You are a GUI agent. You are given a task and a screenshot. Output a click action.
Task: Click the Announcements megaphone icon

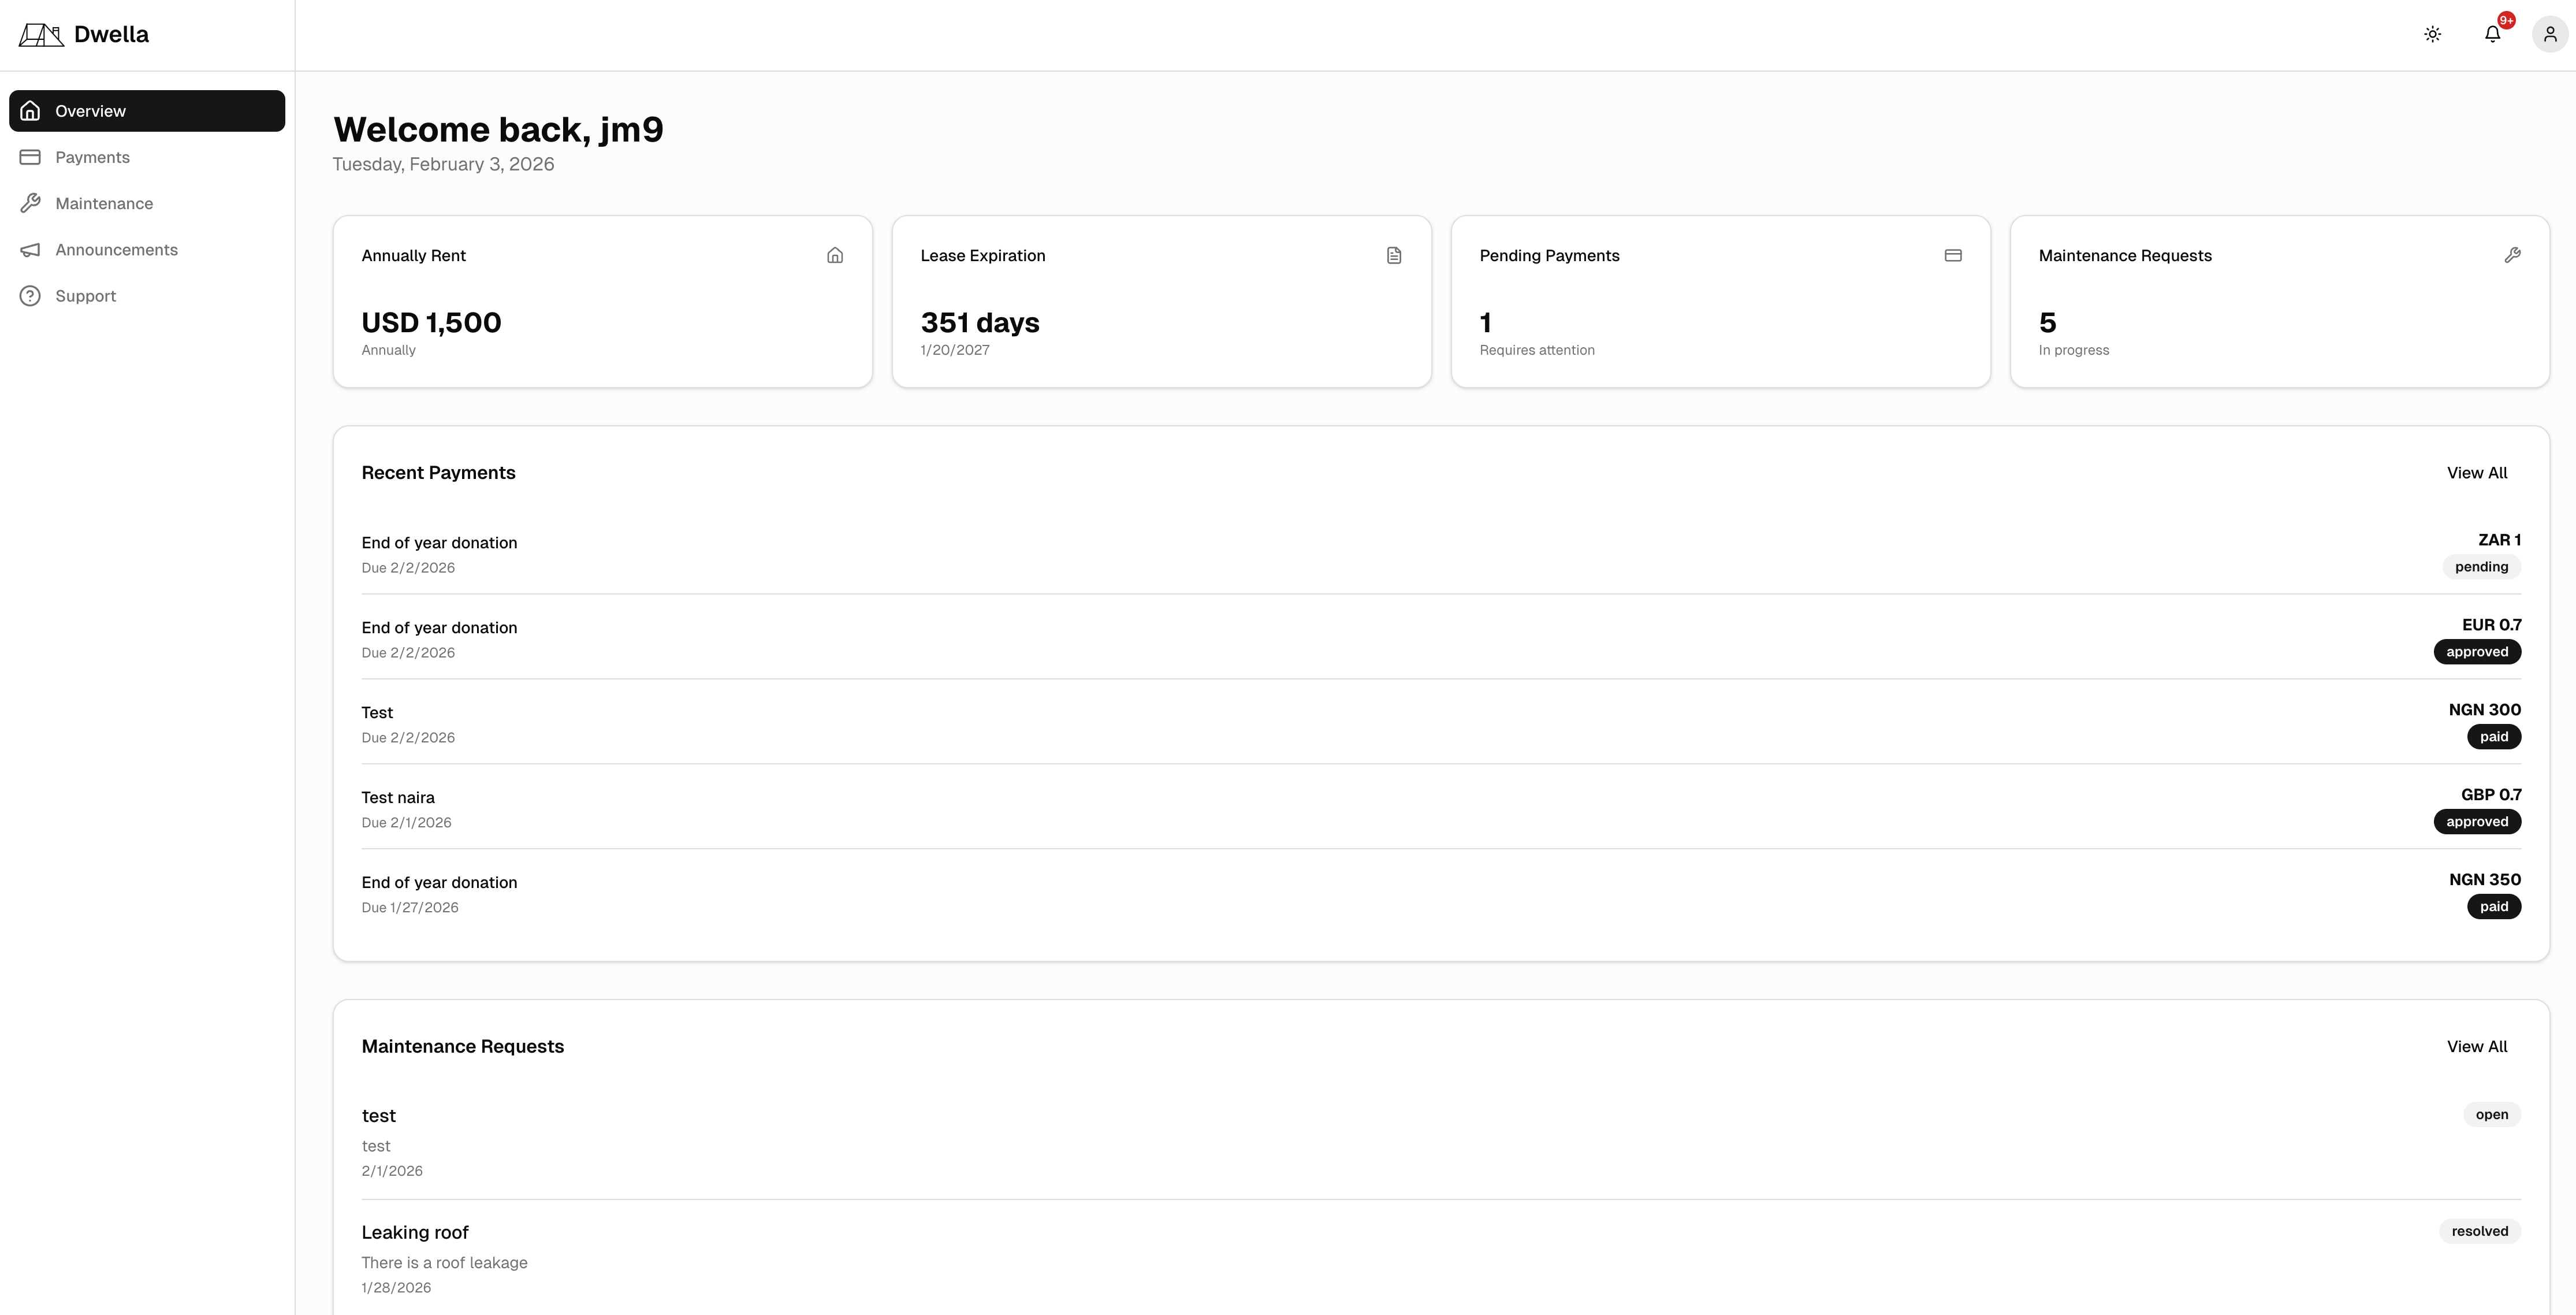pos(30,250)
